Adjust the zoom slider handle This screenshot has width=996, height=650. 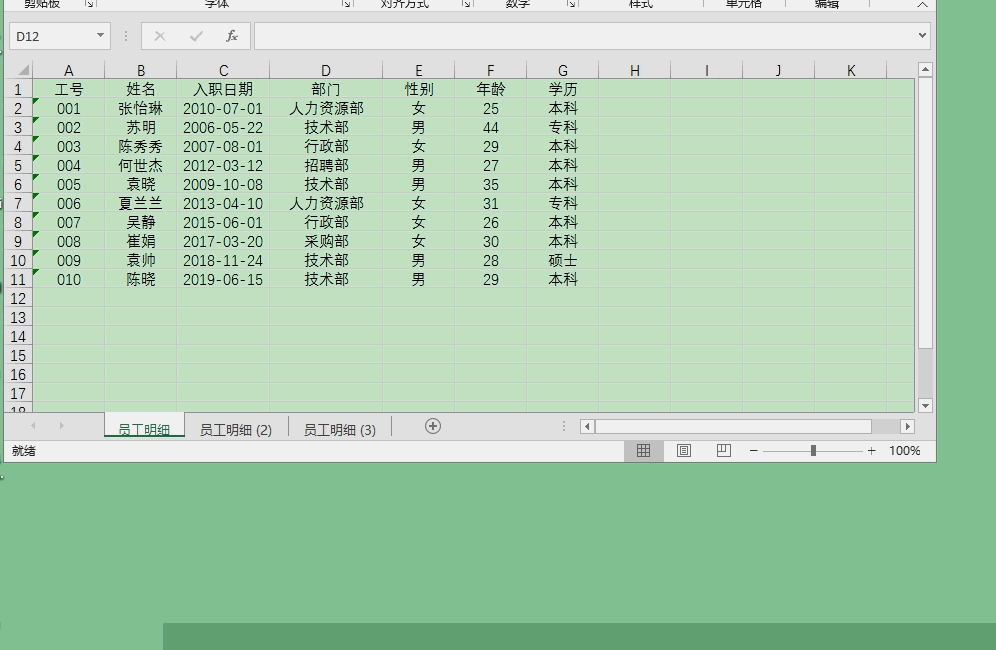tap(813, 450)
